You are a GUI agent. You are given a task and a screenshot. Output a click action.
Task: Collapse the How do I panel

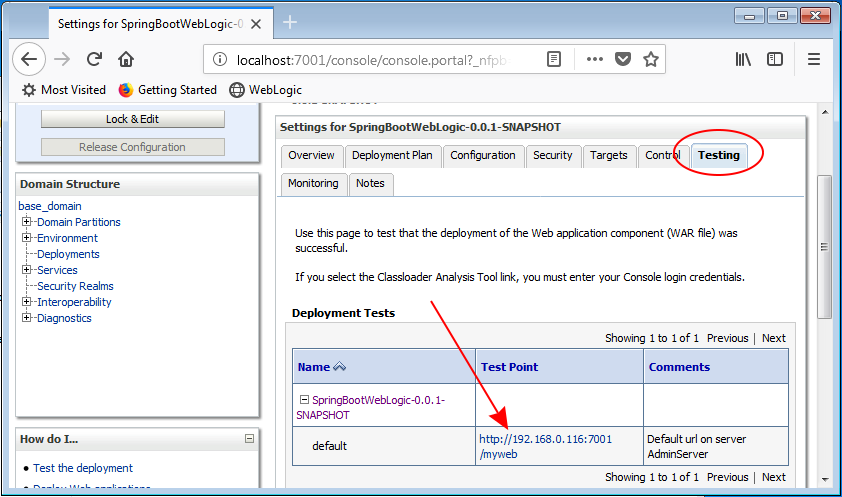click(249, 438)
